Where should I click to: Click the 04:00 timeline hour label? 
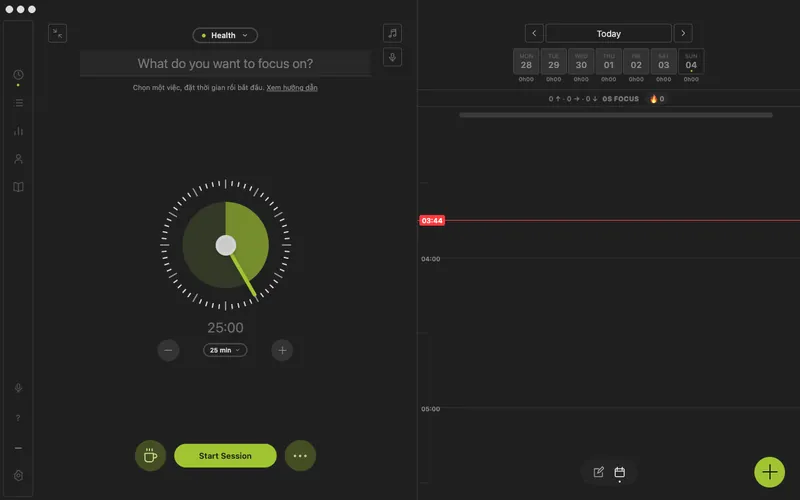pos(431,259)
